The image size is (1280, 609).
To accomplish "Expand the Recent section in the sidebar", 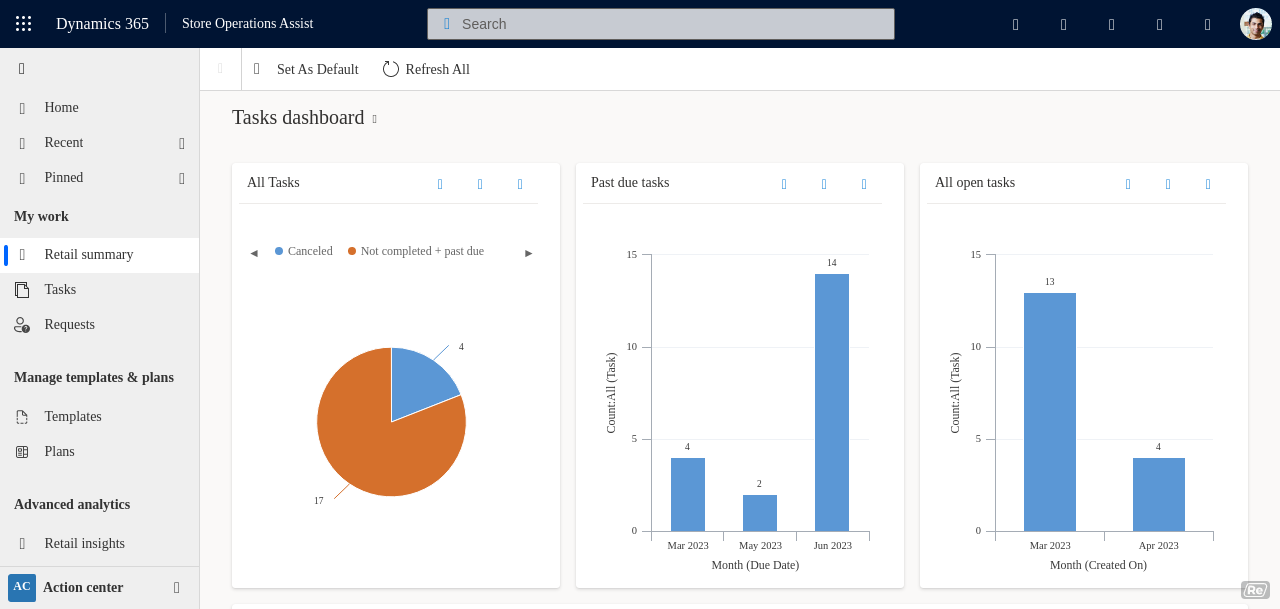I will click(181, 142).
